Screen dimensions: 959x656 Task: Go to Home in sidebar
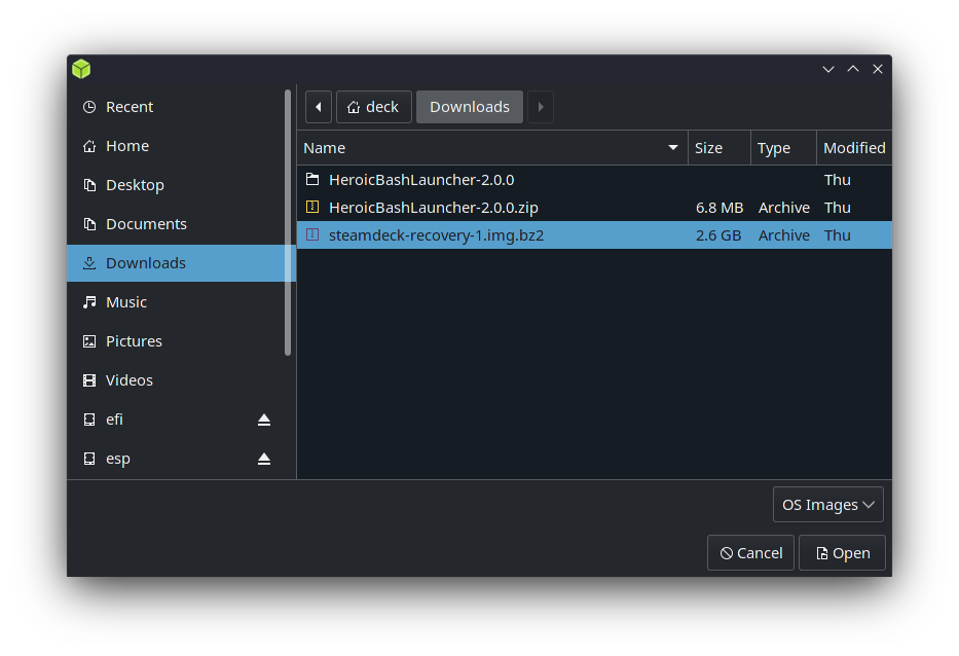click(177, 146)
